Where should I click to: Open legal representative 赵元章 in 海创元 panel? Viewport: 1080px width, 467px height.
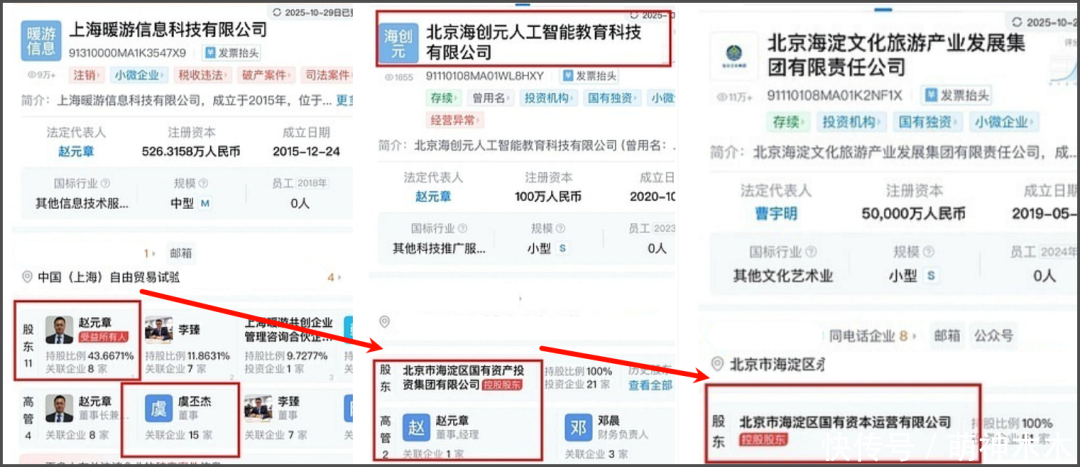(433, 196)
